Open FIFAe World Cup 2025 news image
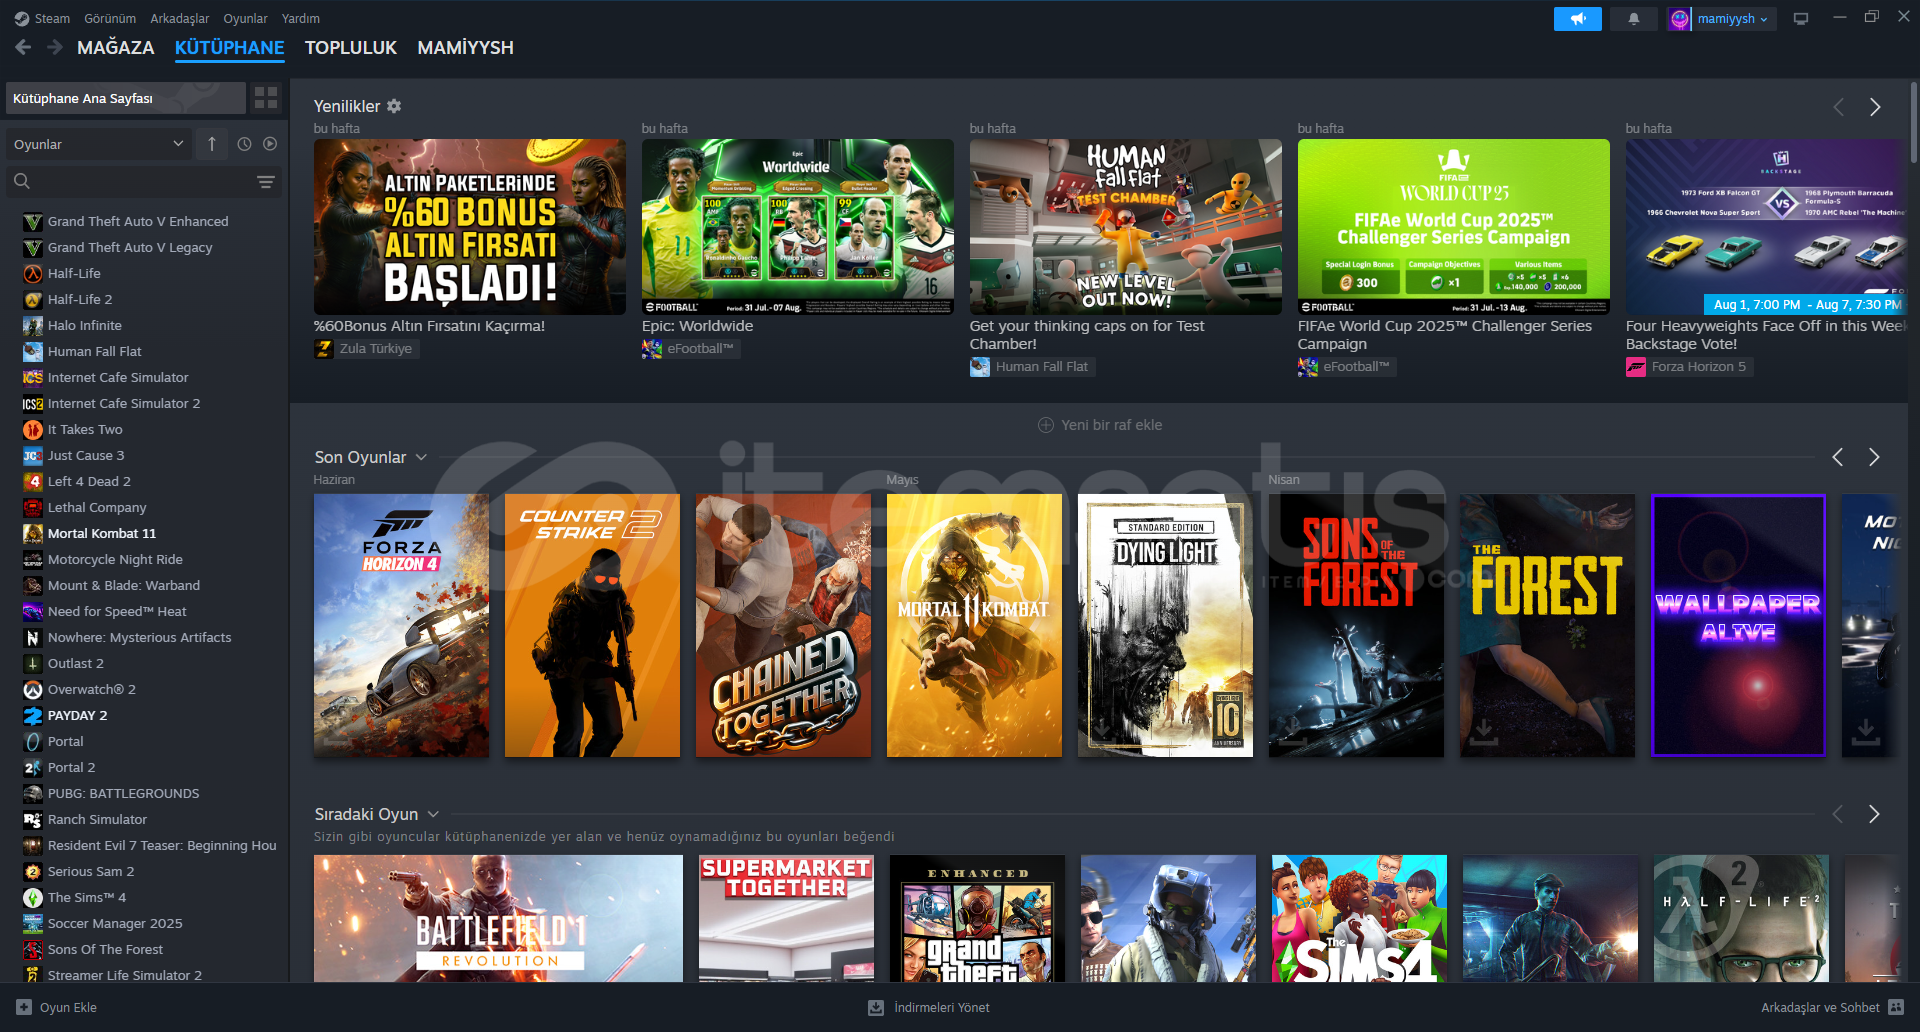Viewport: 1920px width, 1032px height. (1453, 226)
